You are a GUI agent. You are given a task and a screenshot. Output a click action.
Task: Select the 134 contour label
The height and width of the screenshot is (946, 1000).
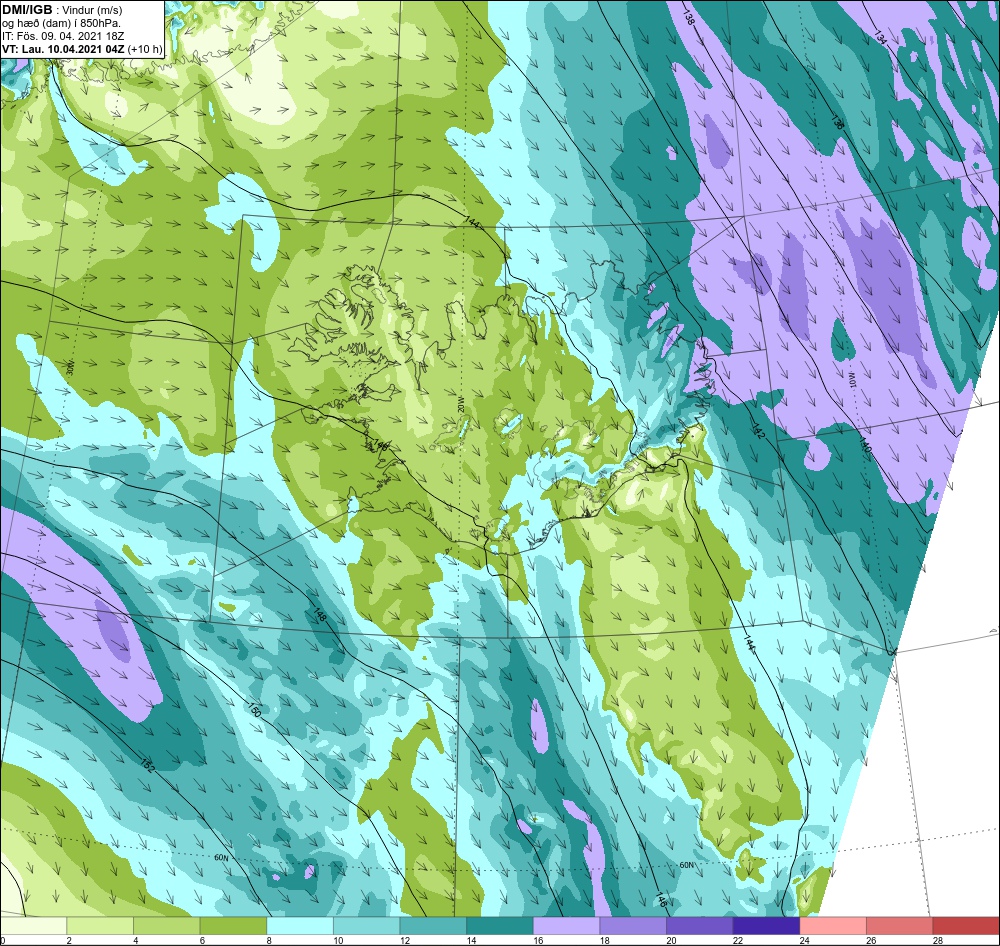pos(881,36)
